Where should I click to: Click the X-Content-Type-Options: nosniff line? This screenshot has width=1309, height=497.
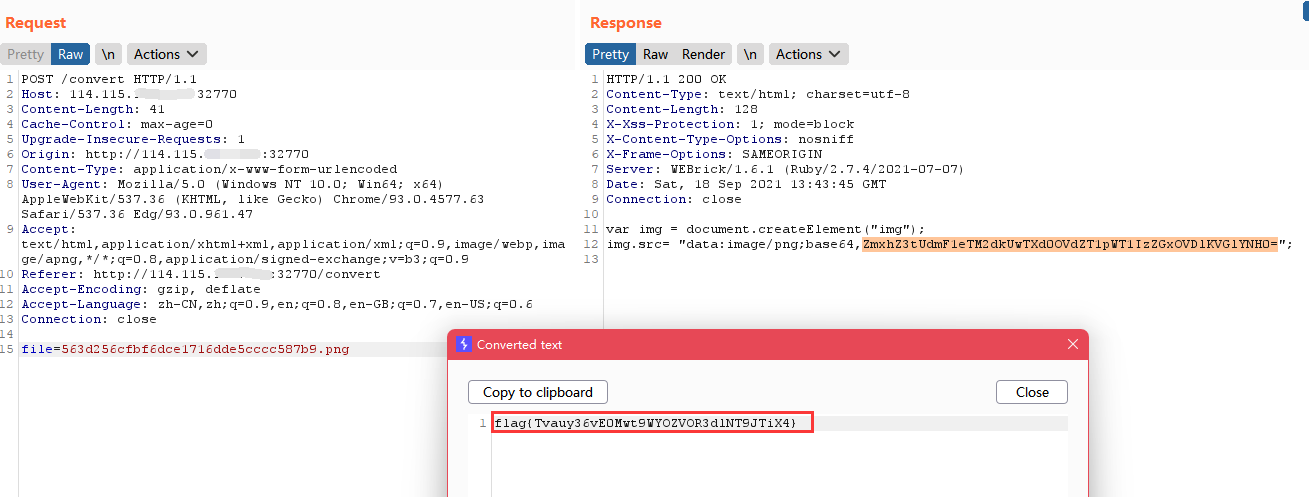point(730,139)
